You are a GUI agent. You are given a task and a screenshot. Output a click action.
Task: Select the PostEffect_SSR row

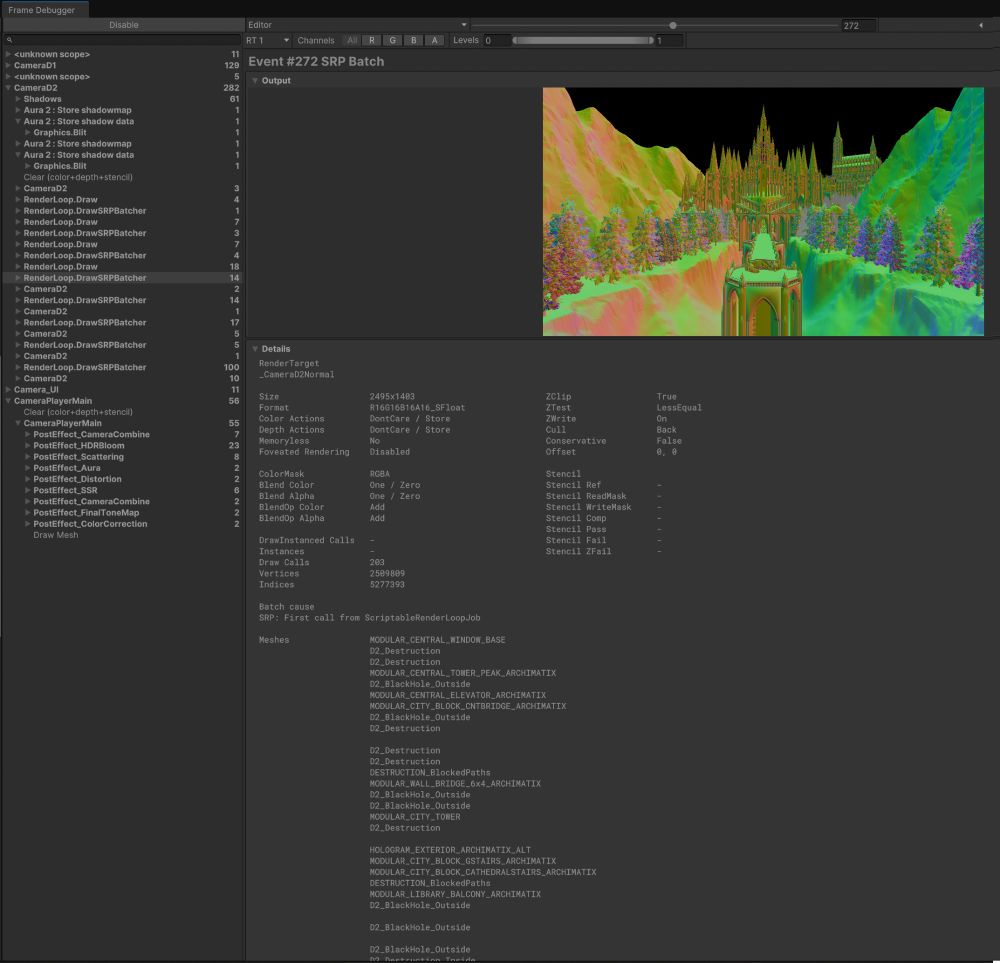point(122,490)
